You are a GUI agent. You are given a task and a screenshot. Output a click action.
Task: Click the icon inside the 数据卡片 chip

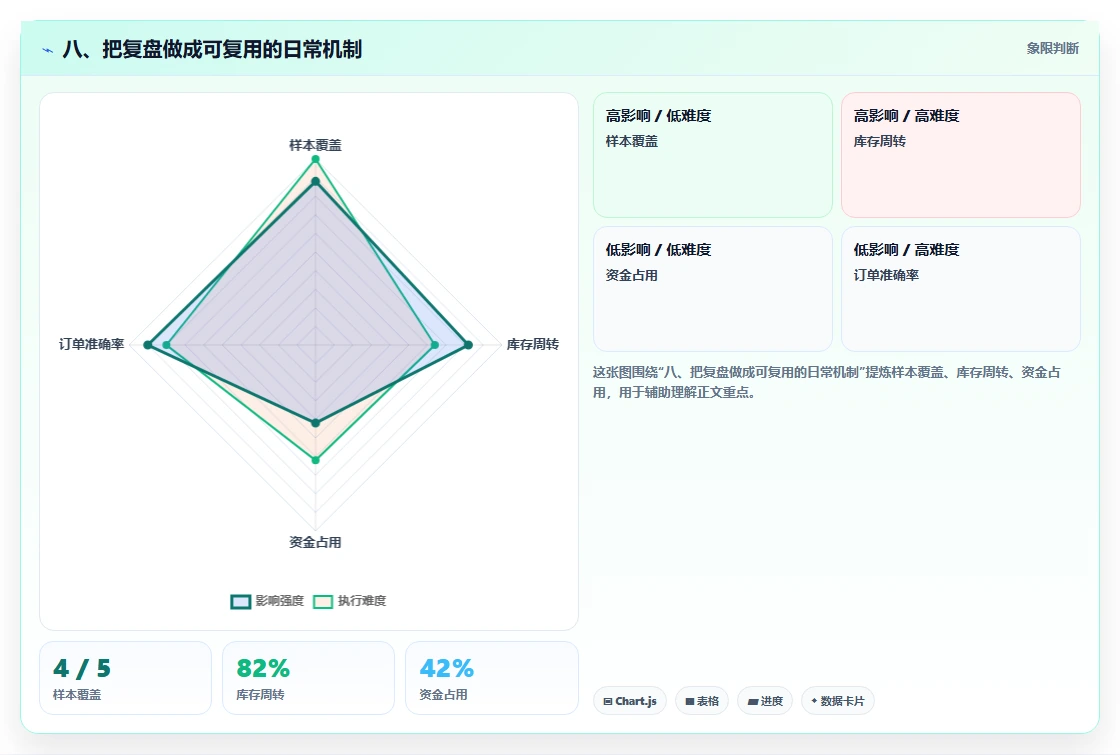[814, 701]
